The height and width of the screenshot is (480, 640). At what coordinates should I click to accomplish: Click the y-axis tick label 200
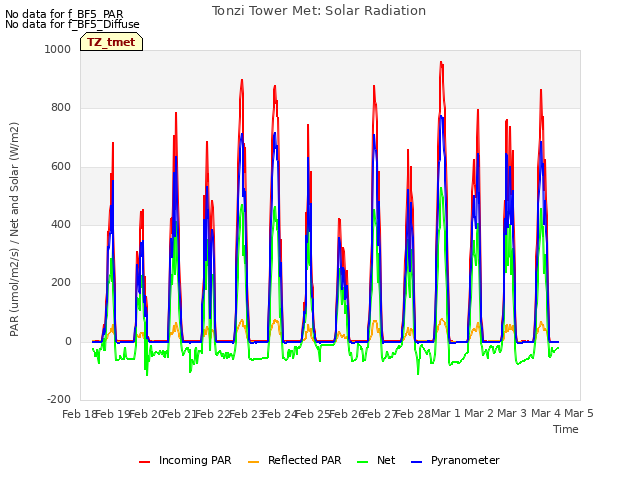pos(61,282)
